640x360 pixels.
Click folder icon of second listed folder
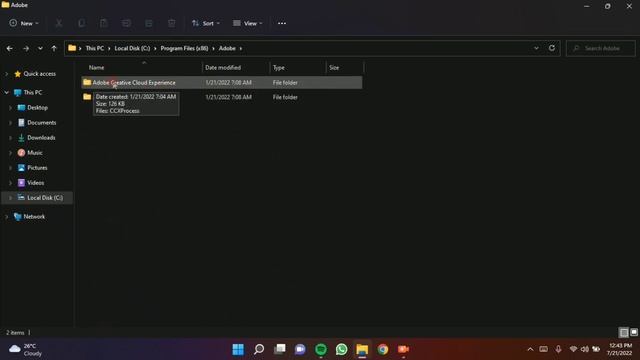pos(87,97)
